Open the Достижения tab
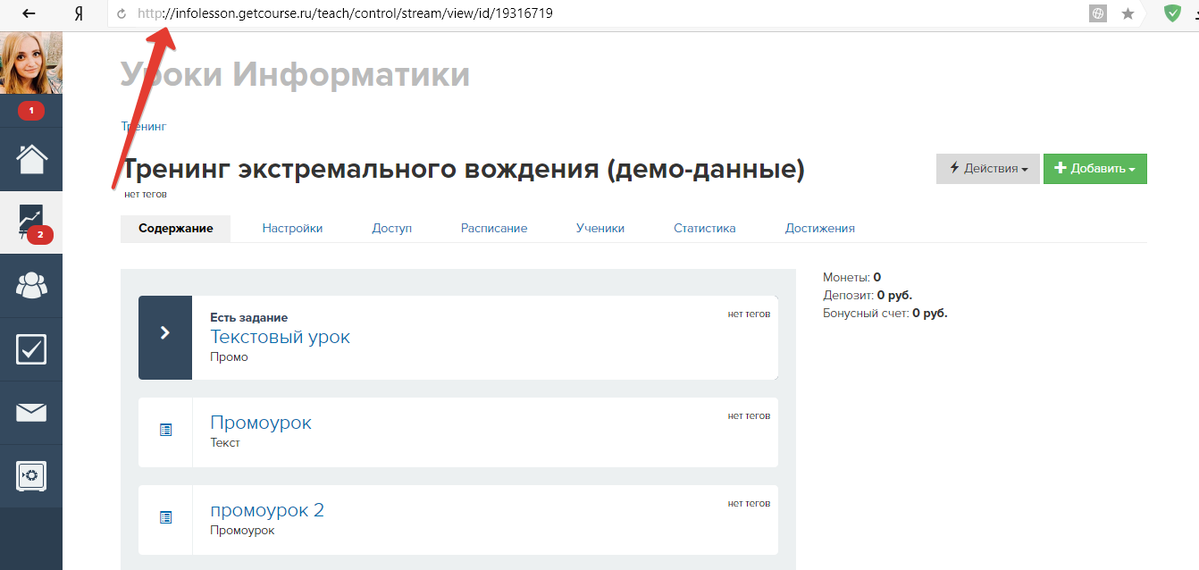Screen dimensions: 1199x570 pyautogui.click(x=820, y=228)
